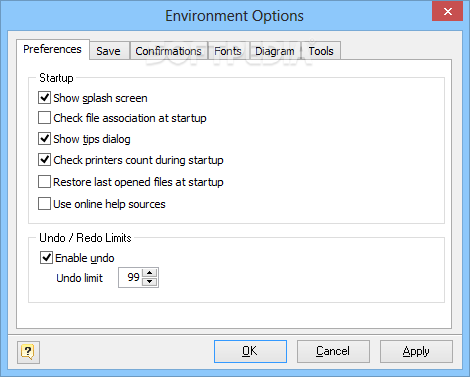Image resolution: width=470 pixels, height=377 pixels.
Task: Toggle Show tips dialog checkbox
Action: tap(44, 139)
